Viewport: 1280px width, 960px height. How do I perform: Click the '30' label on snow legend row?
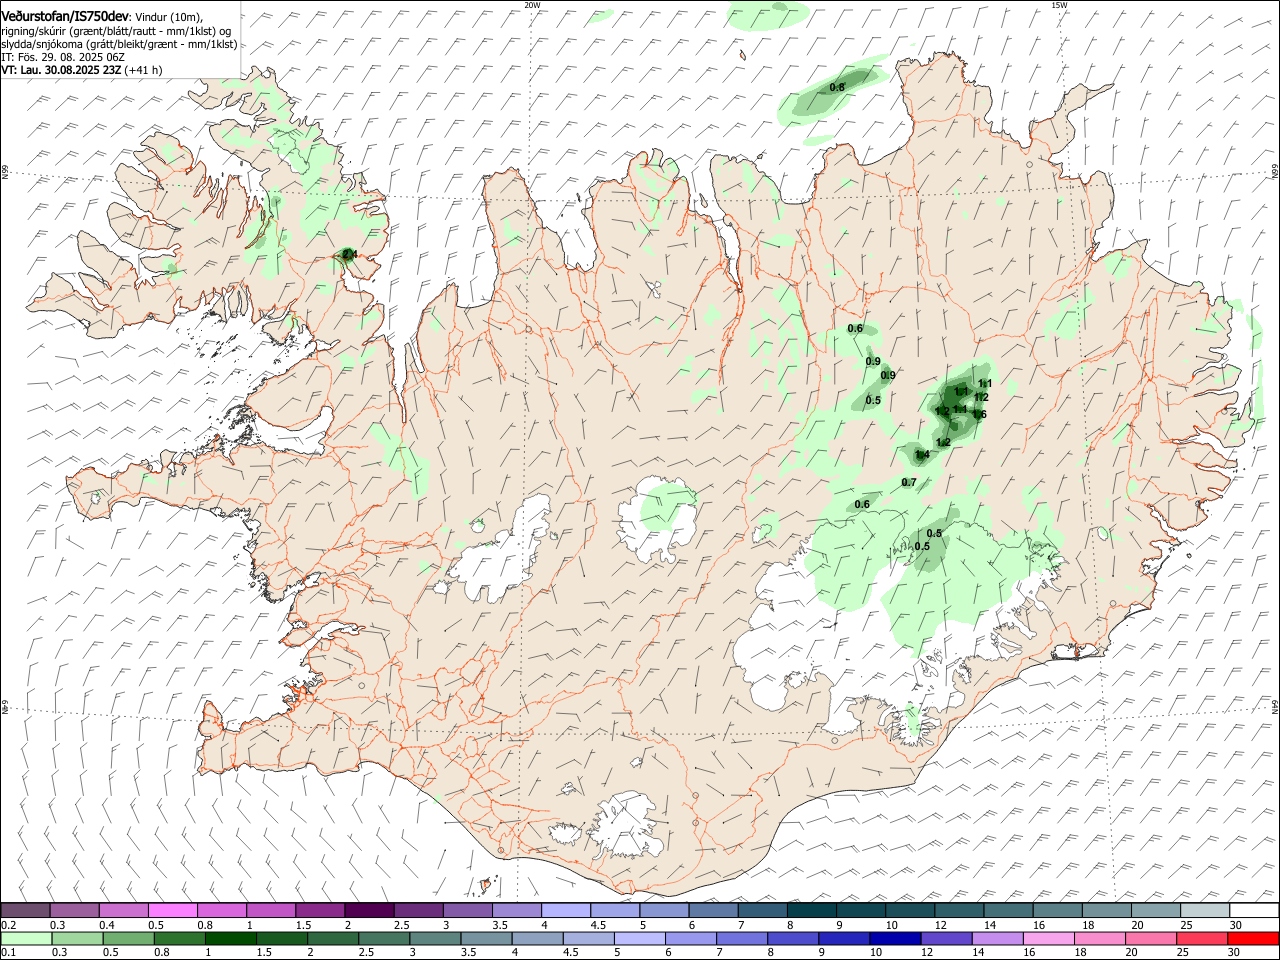click(x=1236, y=925)
